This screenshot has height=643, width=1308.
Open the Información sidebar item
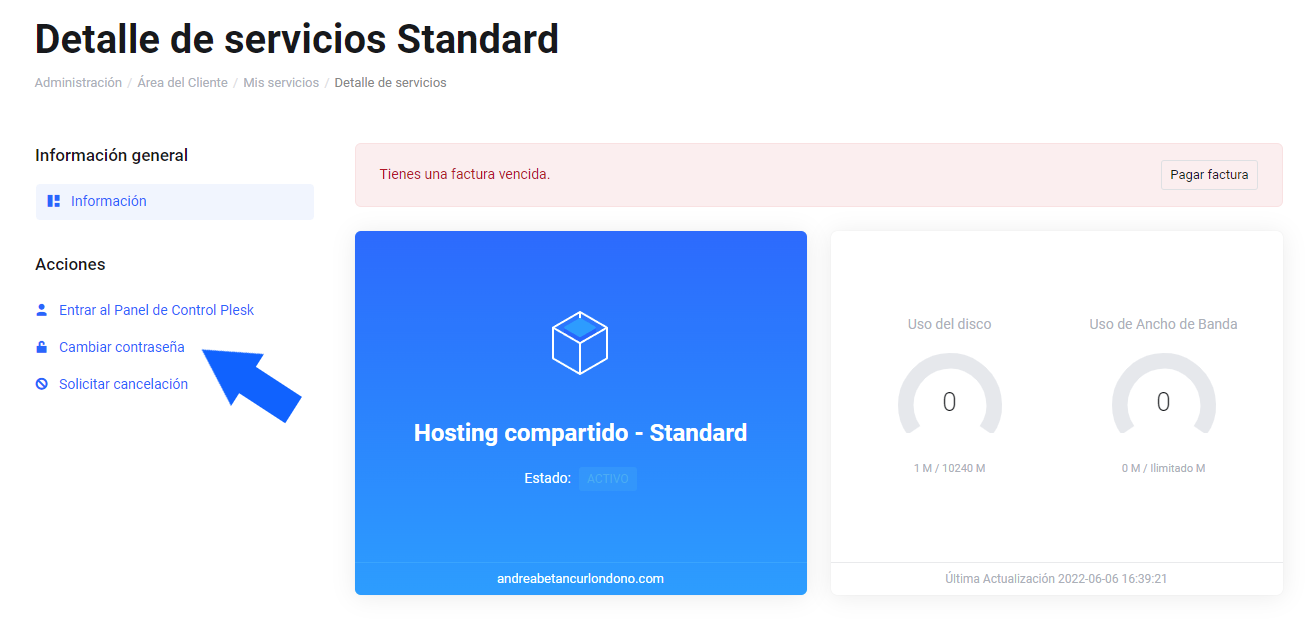click(x=175, y=201)
